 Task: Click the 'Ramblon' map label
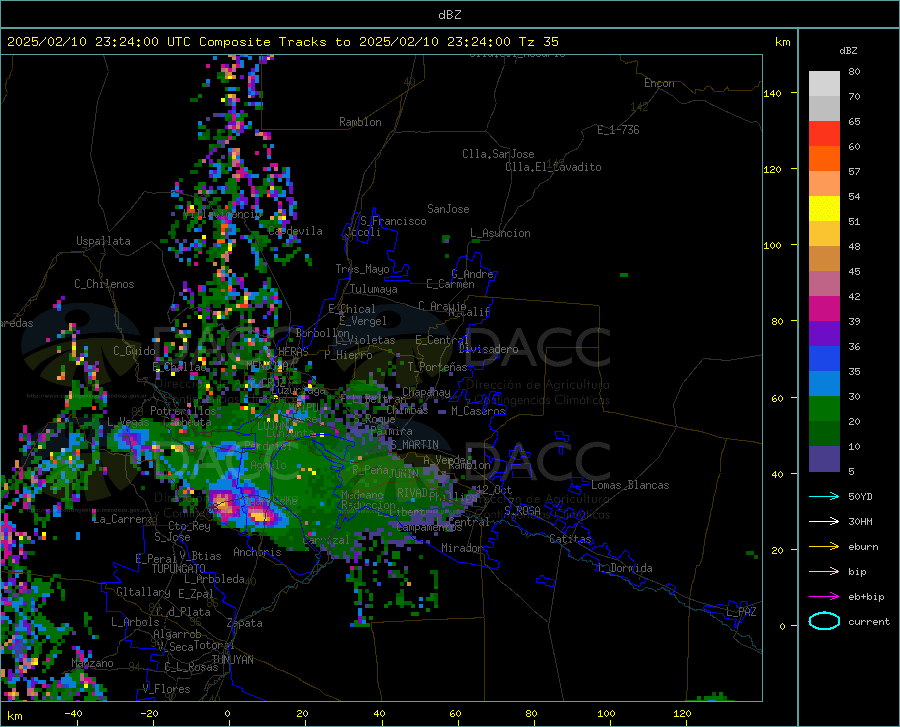click(x=360, y=122)
